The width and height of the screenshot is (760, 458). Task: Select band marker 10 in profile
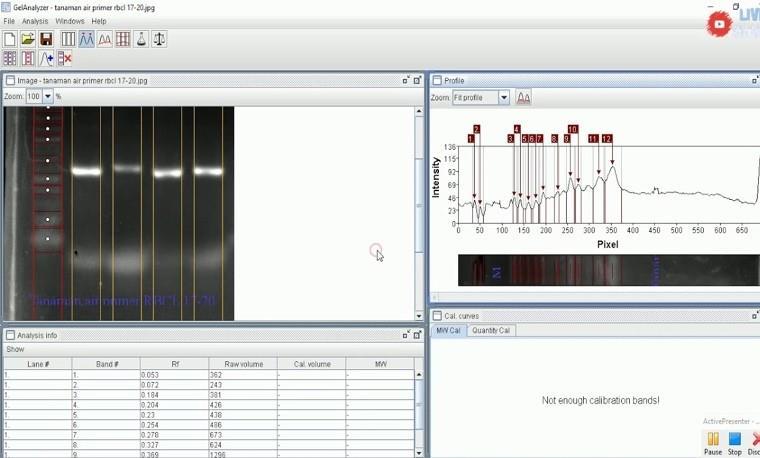coord(573,129)
